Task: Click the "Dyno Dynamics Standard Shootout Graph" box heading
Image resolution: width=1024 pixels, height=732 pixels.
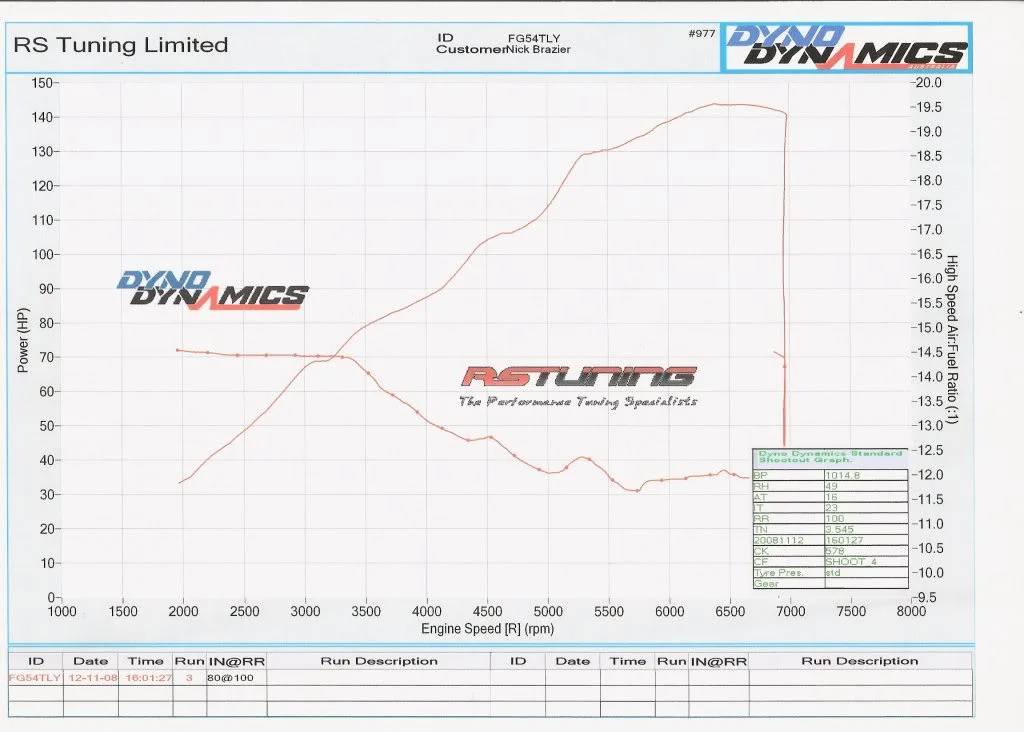Action: [830, 456]
